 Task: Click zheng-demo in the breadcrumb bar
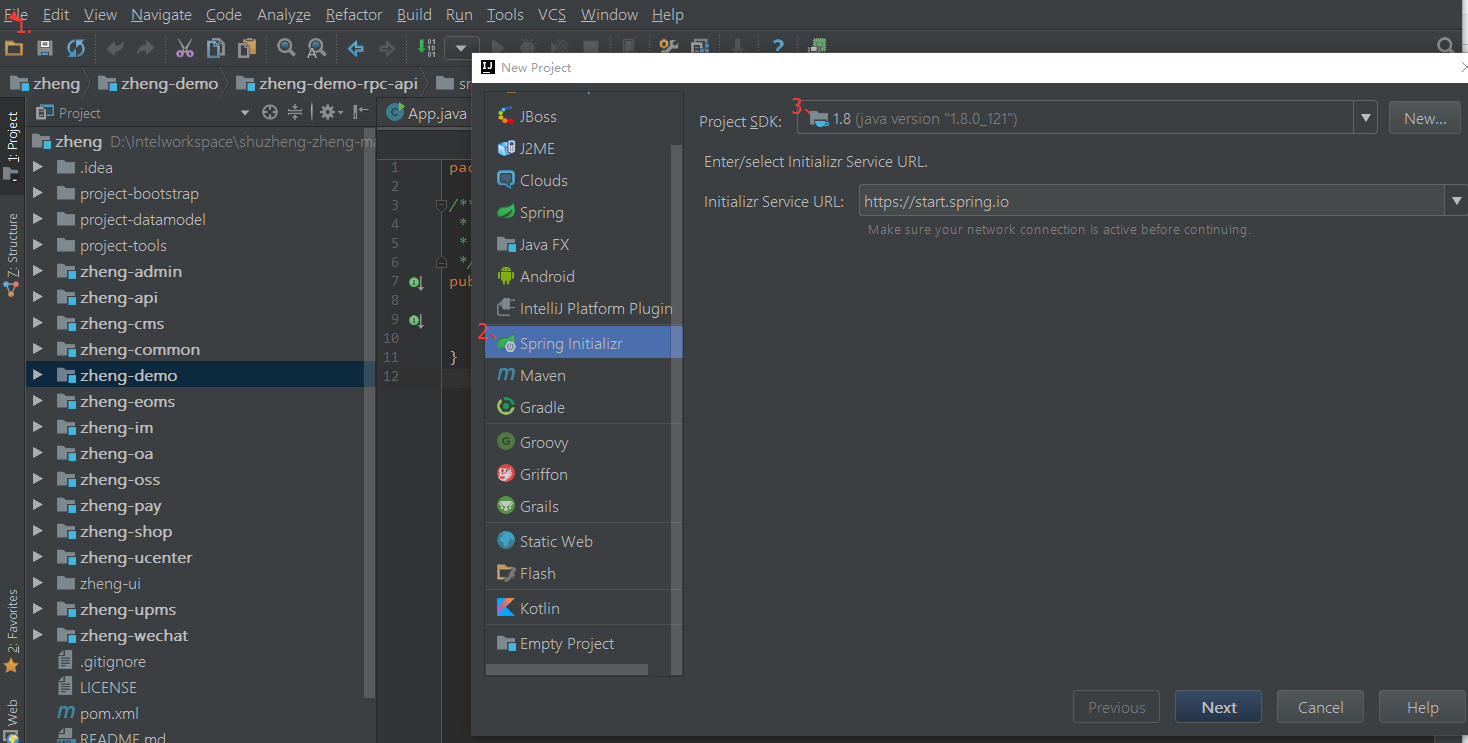[158, 83]
